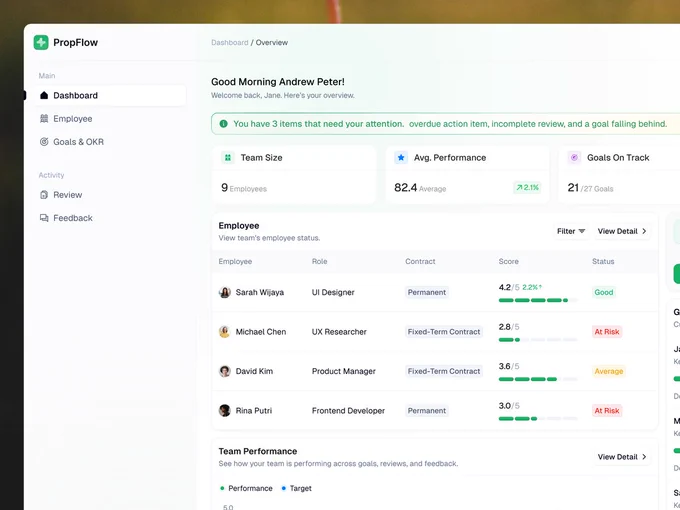Click Michael Chen's At Risk status badge

click(x=607, y=332)
